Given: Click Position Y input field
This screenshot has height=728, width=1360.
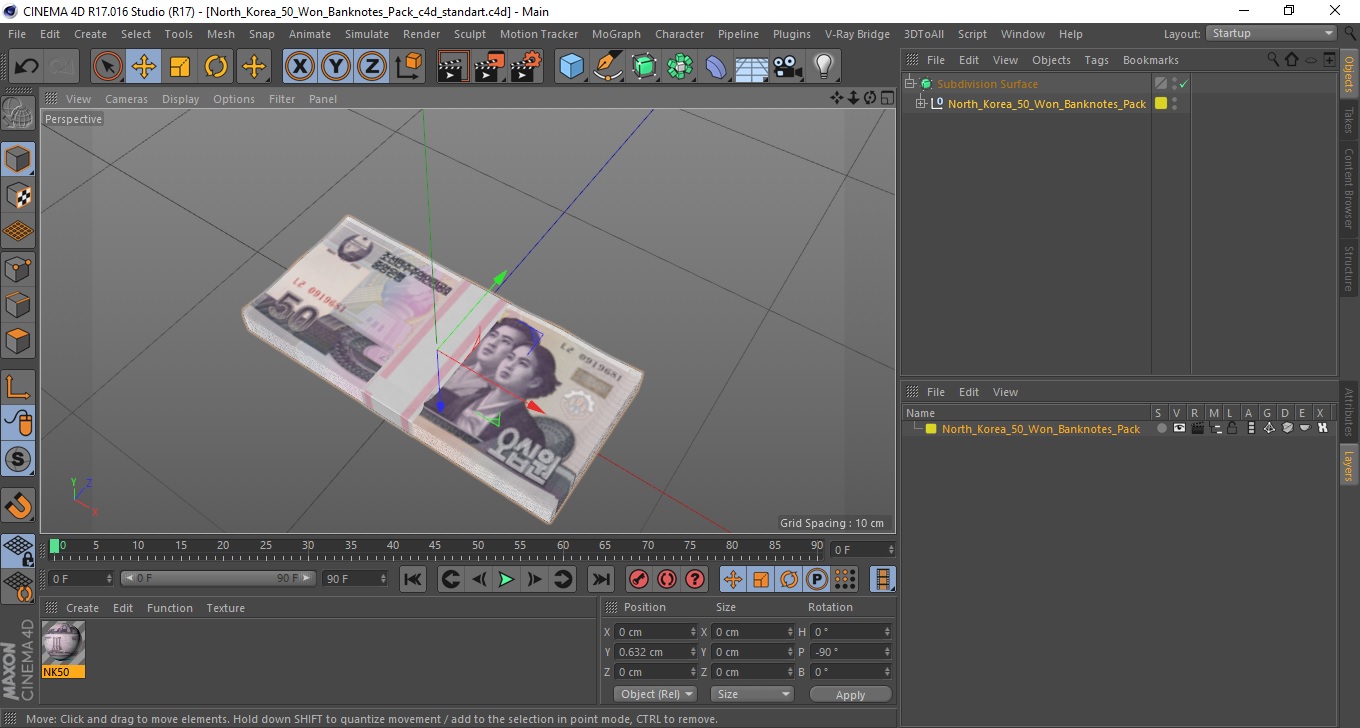Looking at the screenshot, I should pos(655,652).
